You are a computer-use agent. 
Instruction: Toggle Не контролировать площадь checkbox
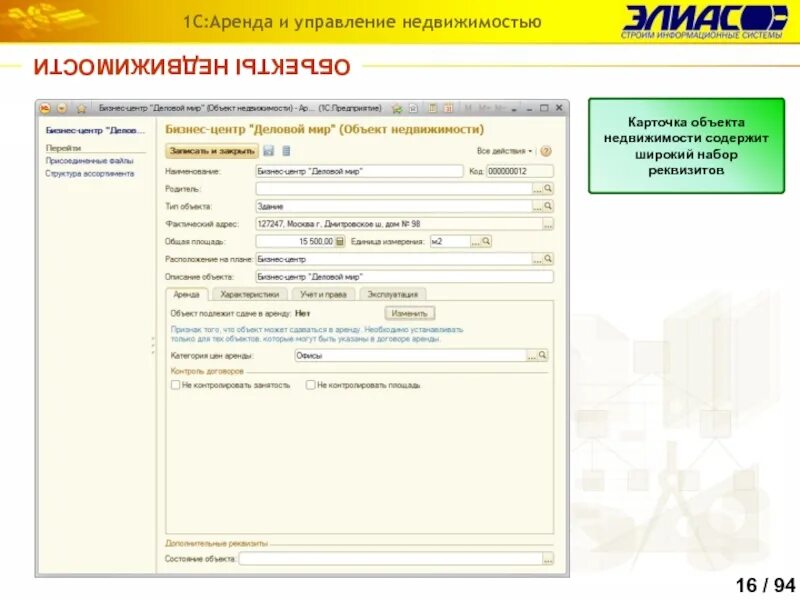pos(310,385)
